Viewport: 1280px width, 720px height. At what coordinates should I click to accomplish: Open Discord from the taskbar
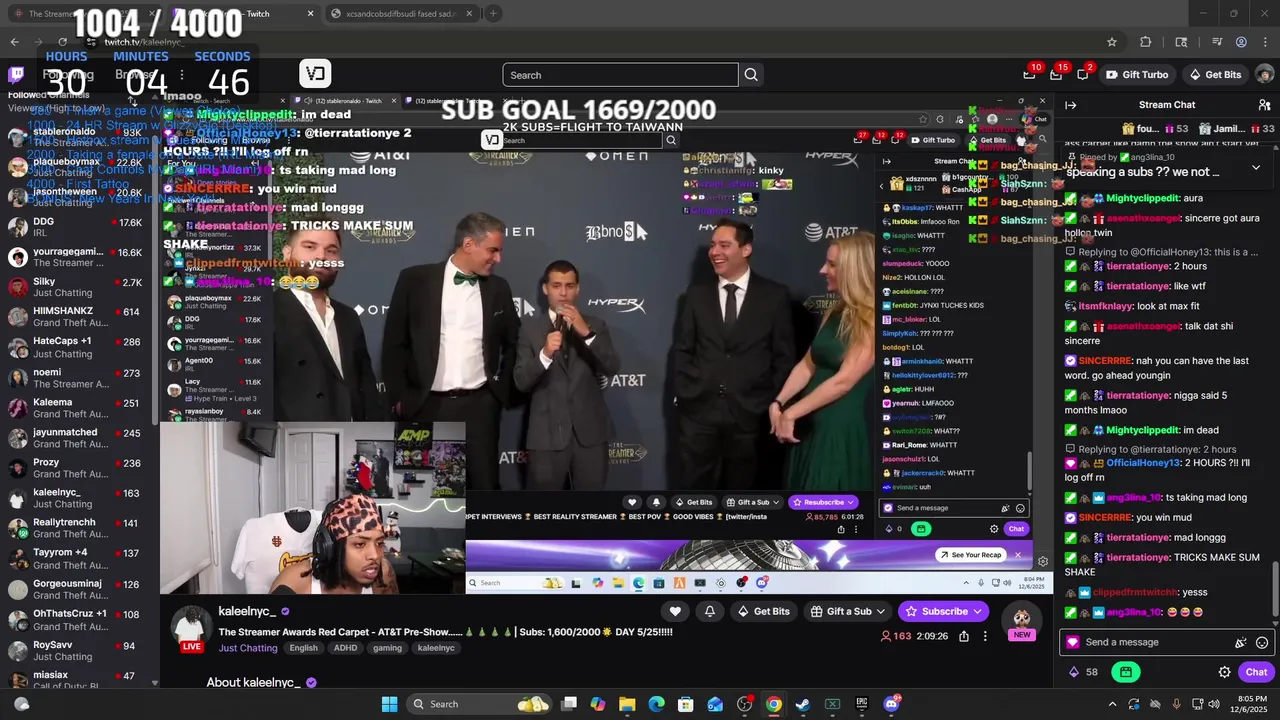(891, 704)
